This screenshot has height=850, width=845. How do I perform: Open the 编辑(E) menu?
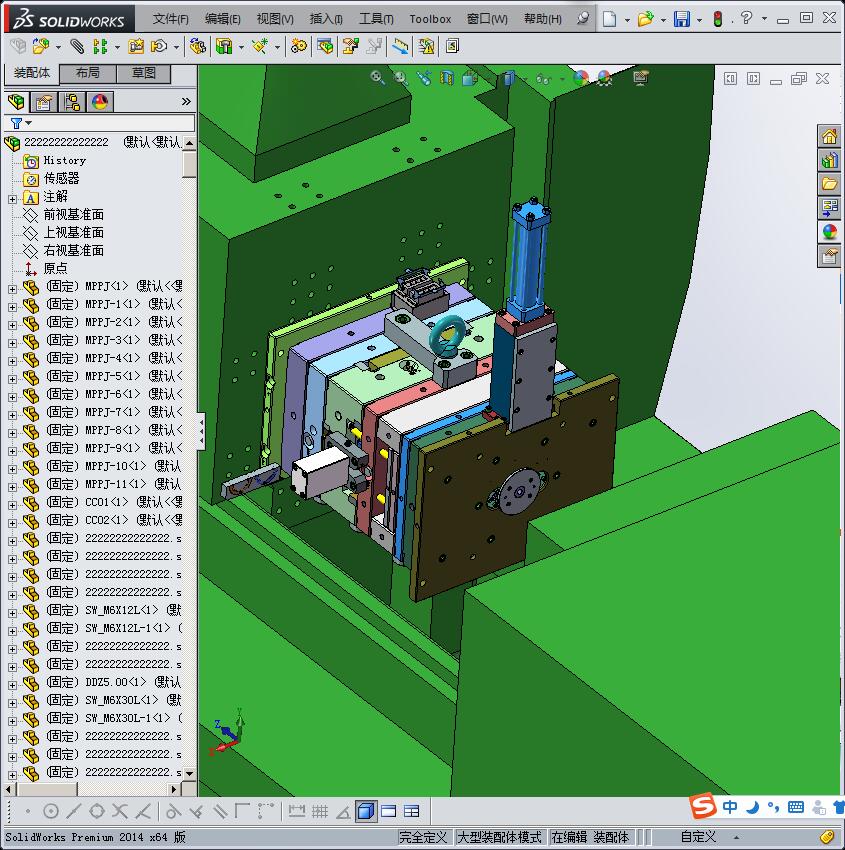tap(222, 19)
